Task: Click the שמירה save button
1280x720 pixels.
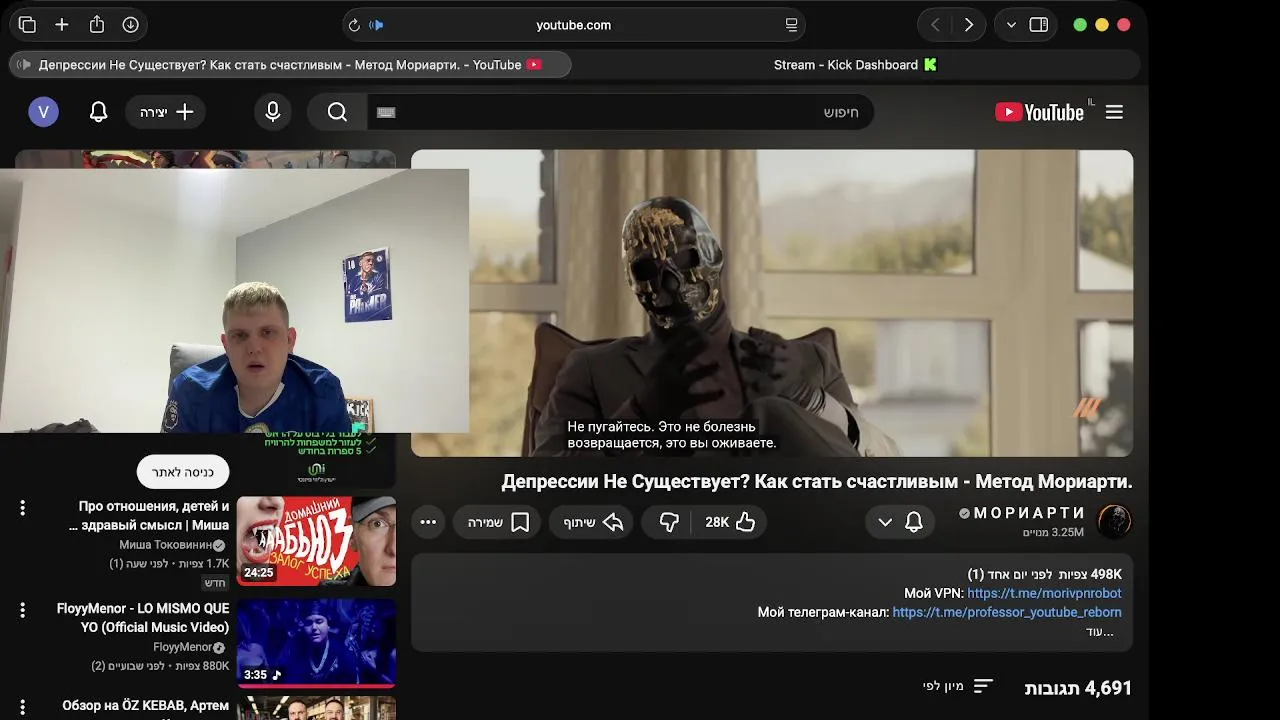Action: pos(497,522)
